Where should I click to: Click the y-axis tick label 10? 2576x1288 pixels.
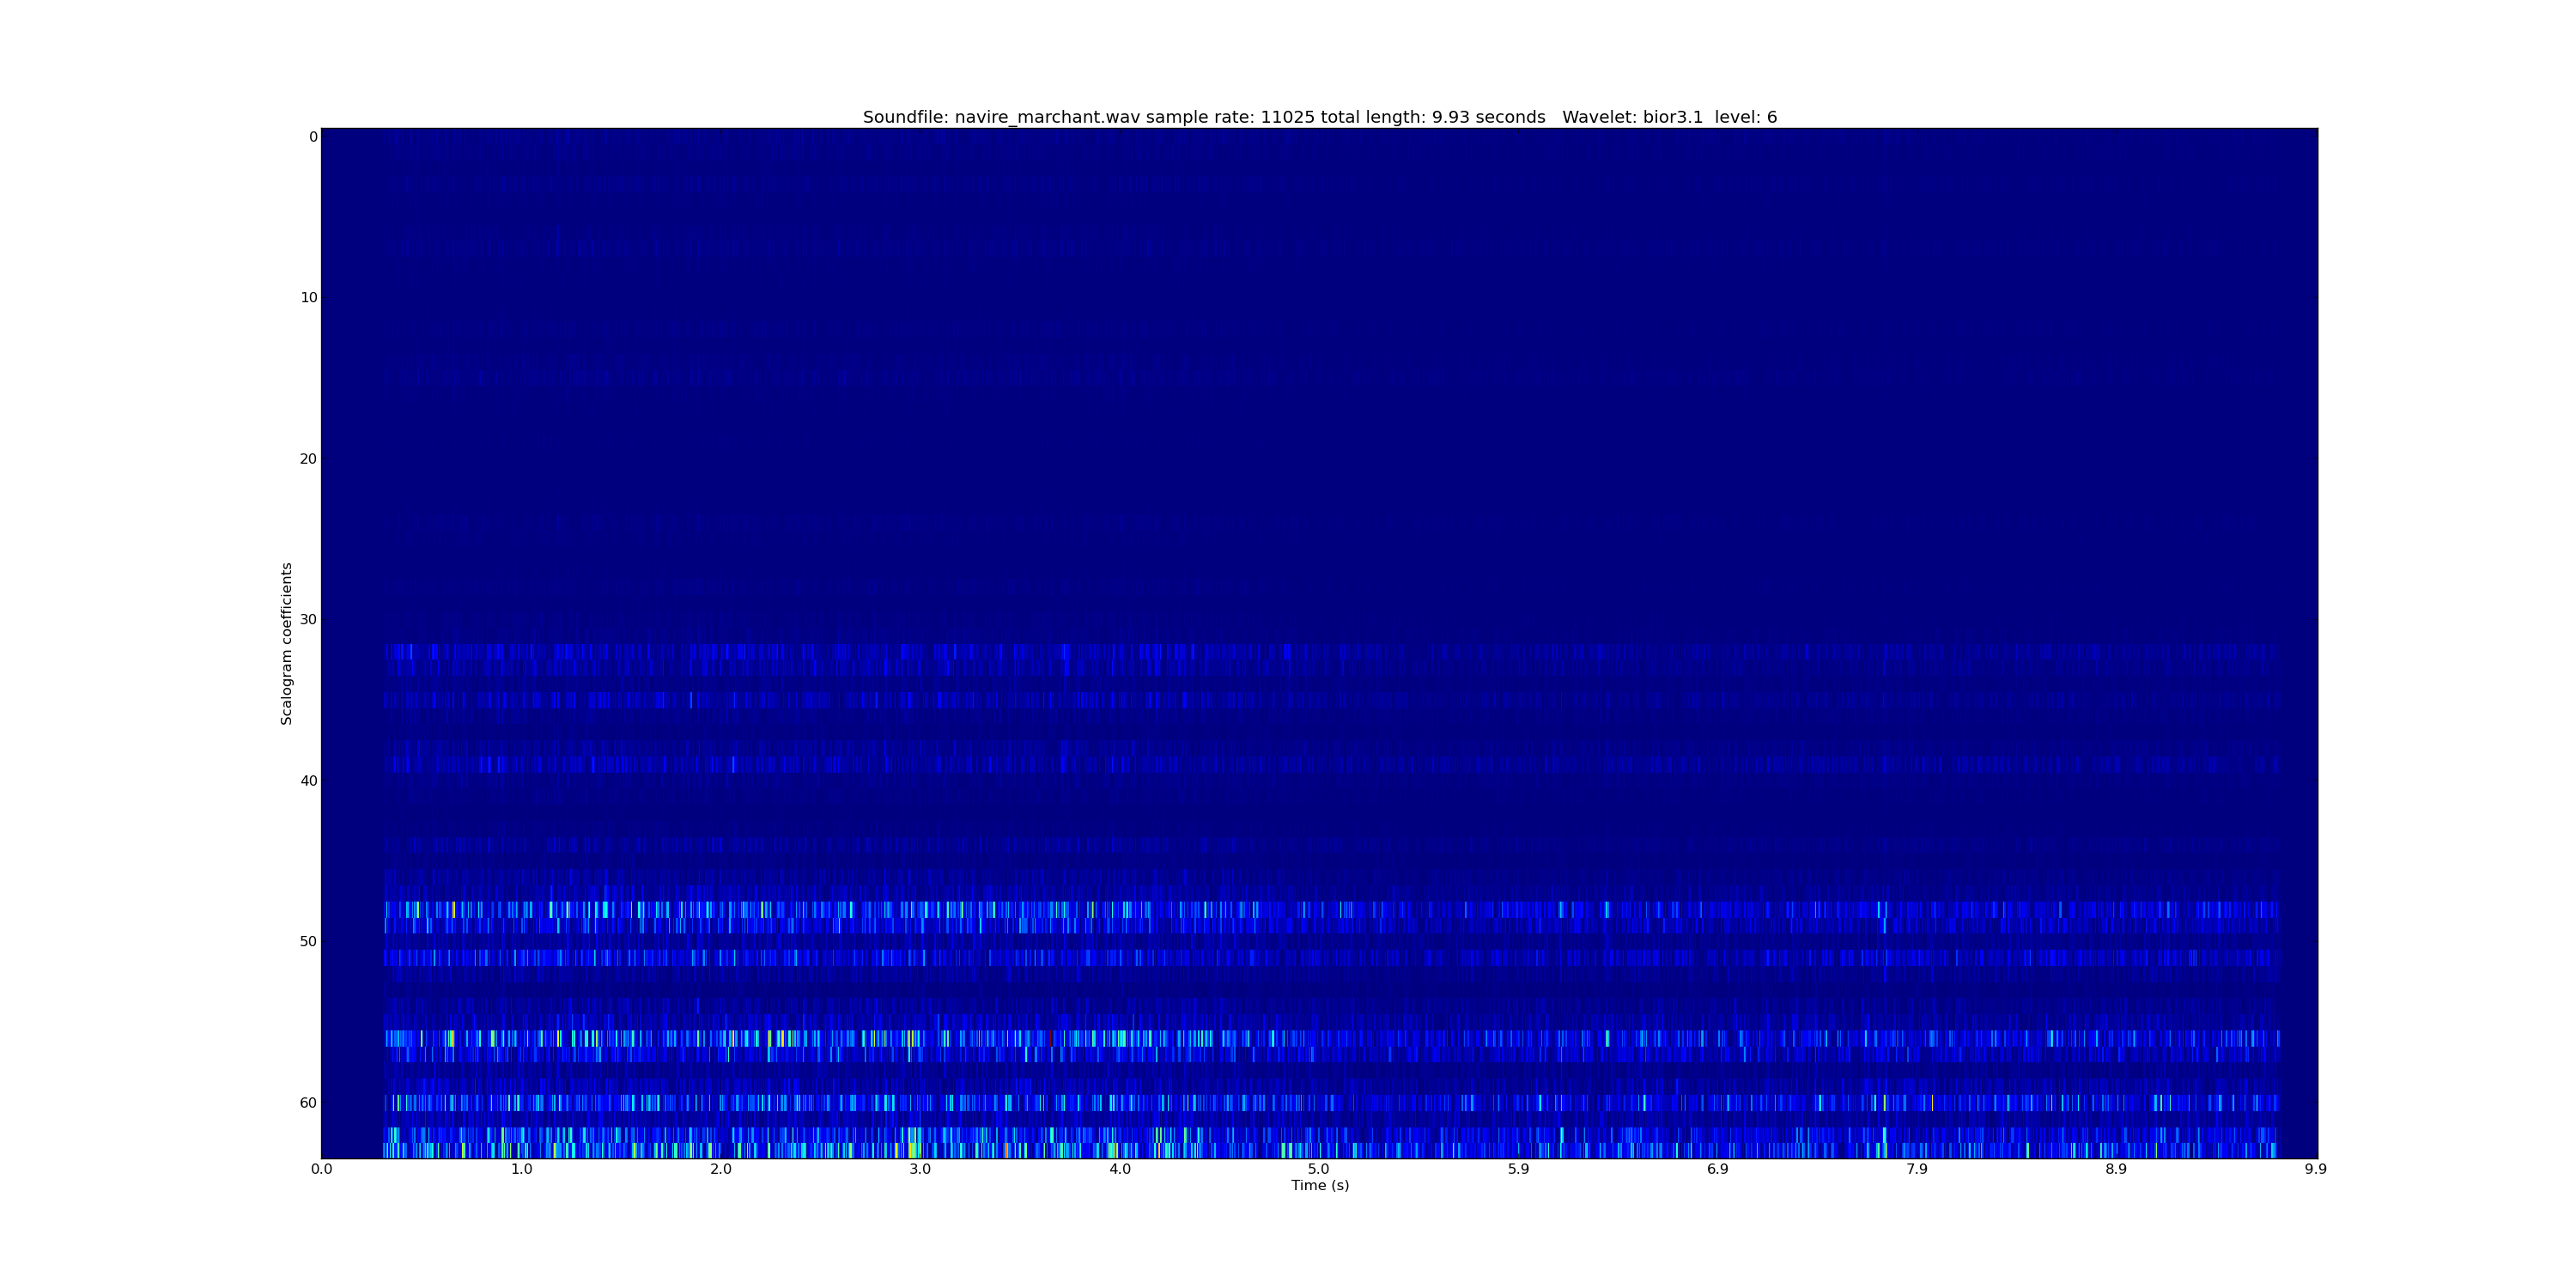point(308,297)
